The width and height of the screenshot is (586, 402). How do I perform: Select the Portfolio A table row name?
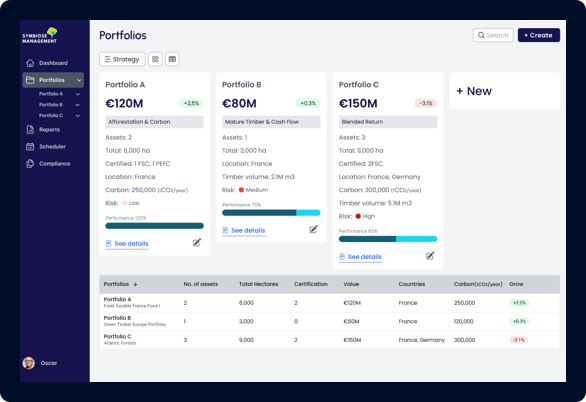[117, 299]
